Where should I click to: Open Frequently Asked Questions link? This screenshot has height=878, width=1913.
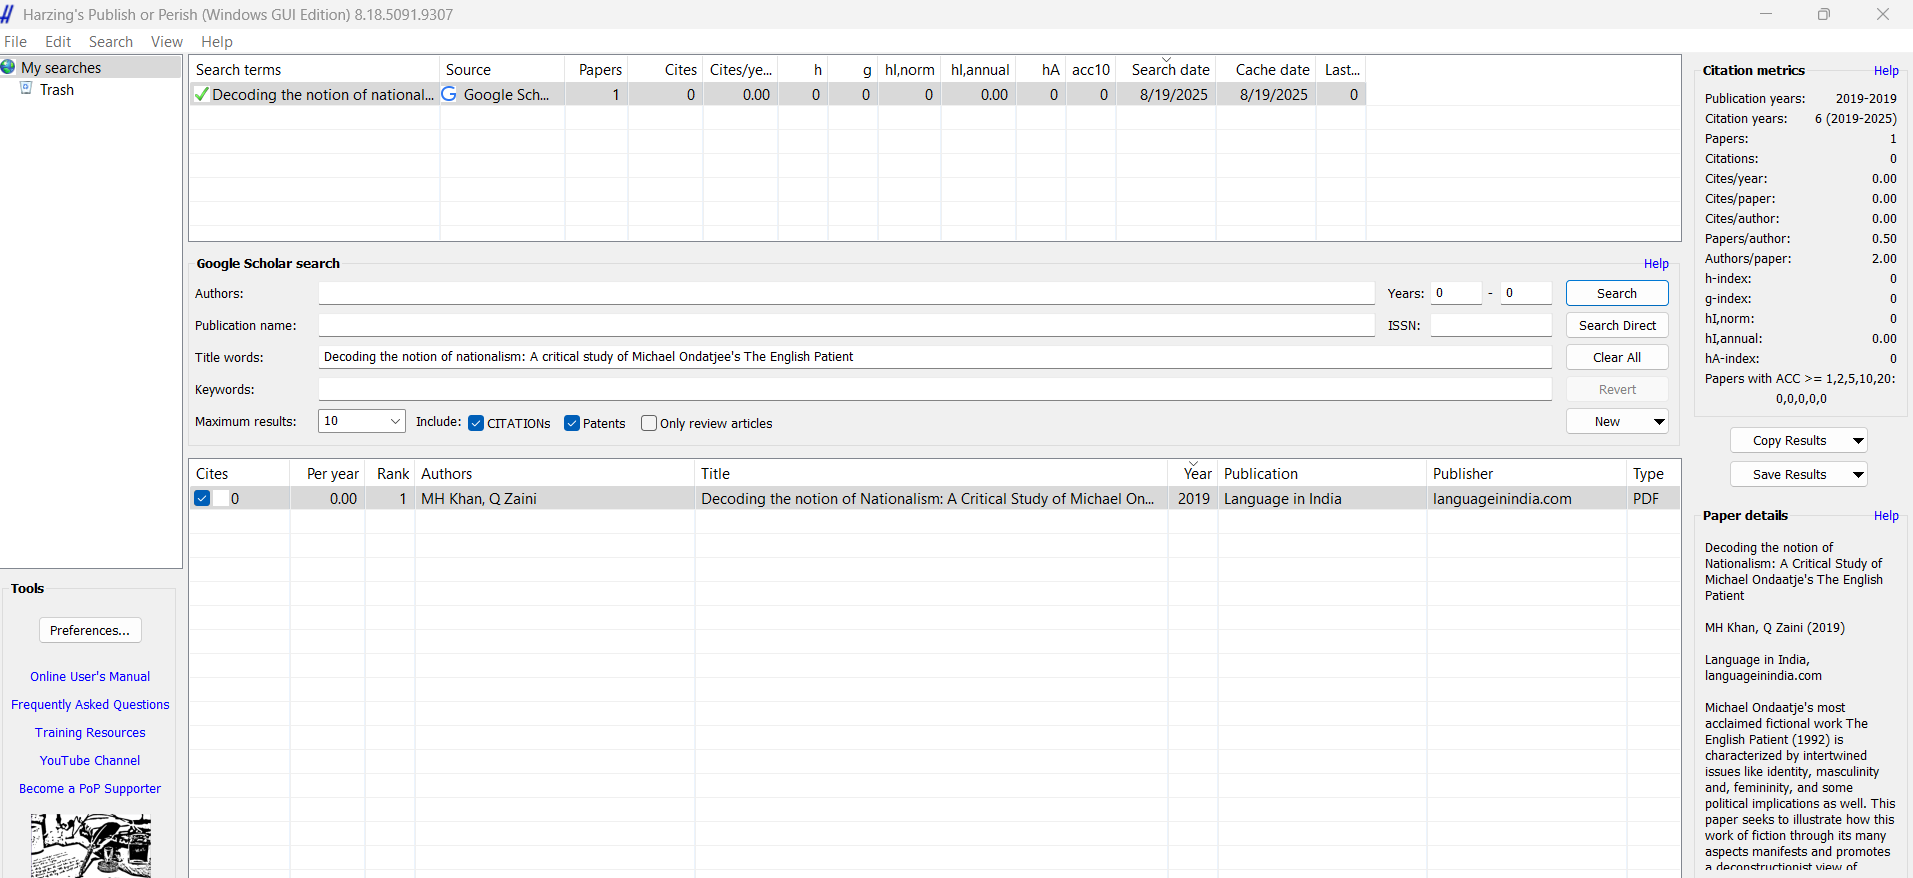coord(90,705)
